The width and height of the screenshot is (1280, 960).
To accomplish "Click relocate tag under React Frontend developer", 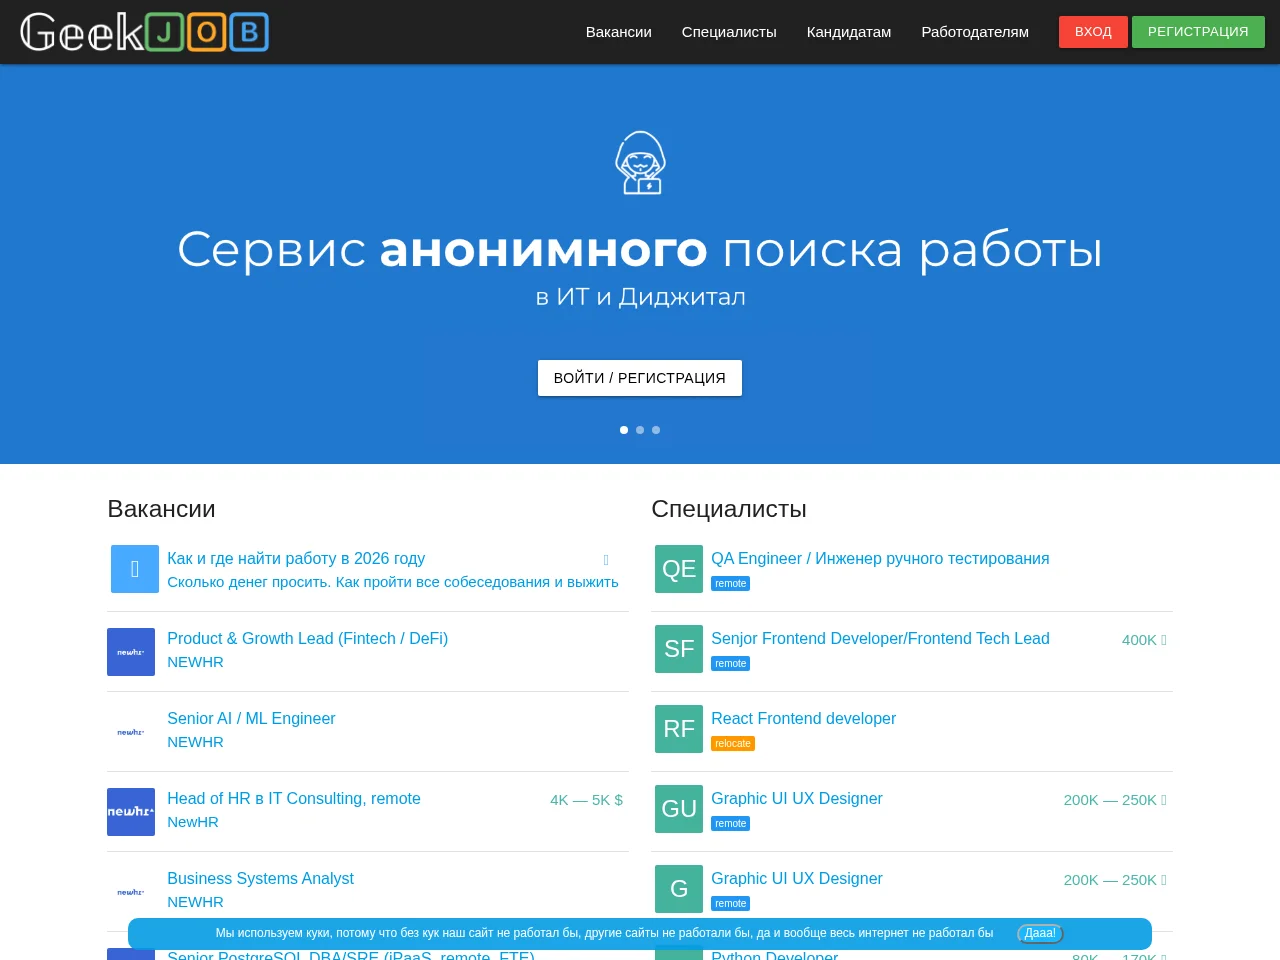I will click(733, 744).
